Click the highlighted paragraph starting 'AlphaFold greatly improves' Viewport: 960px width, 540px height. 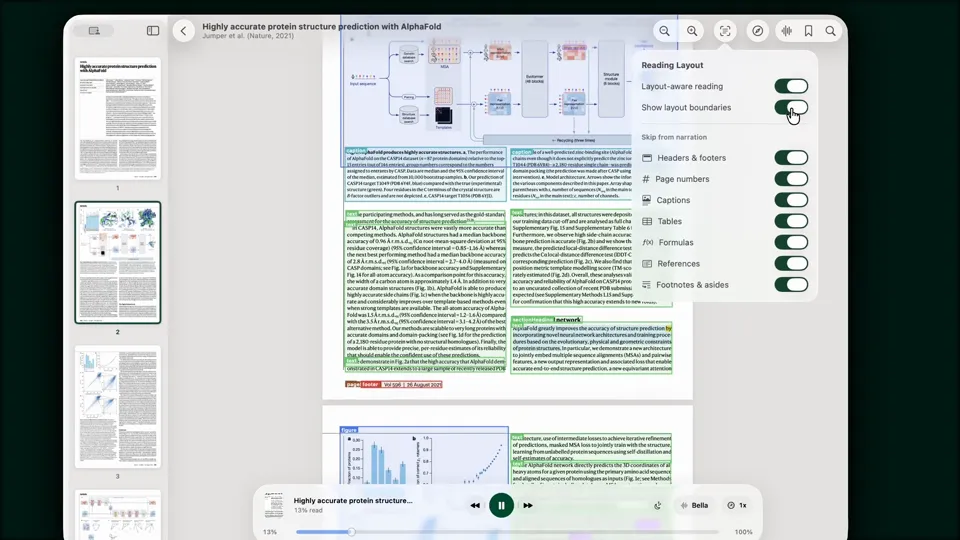(591, 348)
